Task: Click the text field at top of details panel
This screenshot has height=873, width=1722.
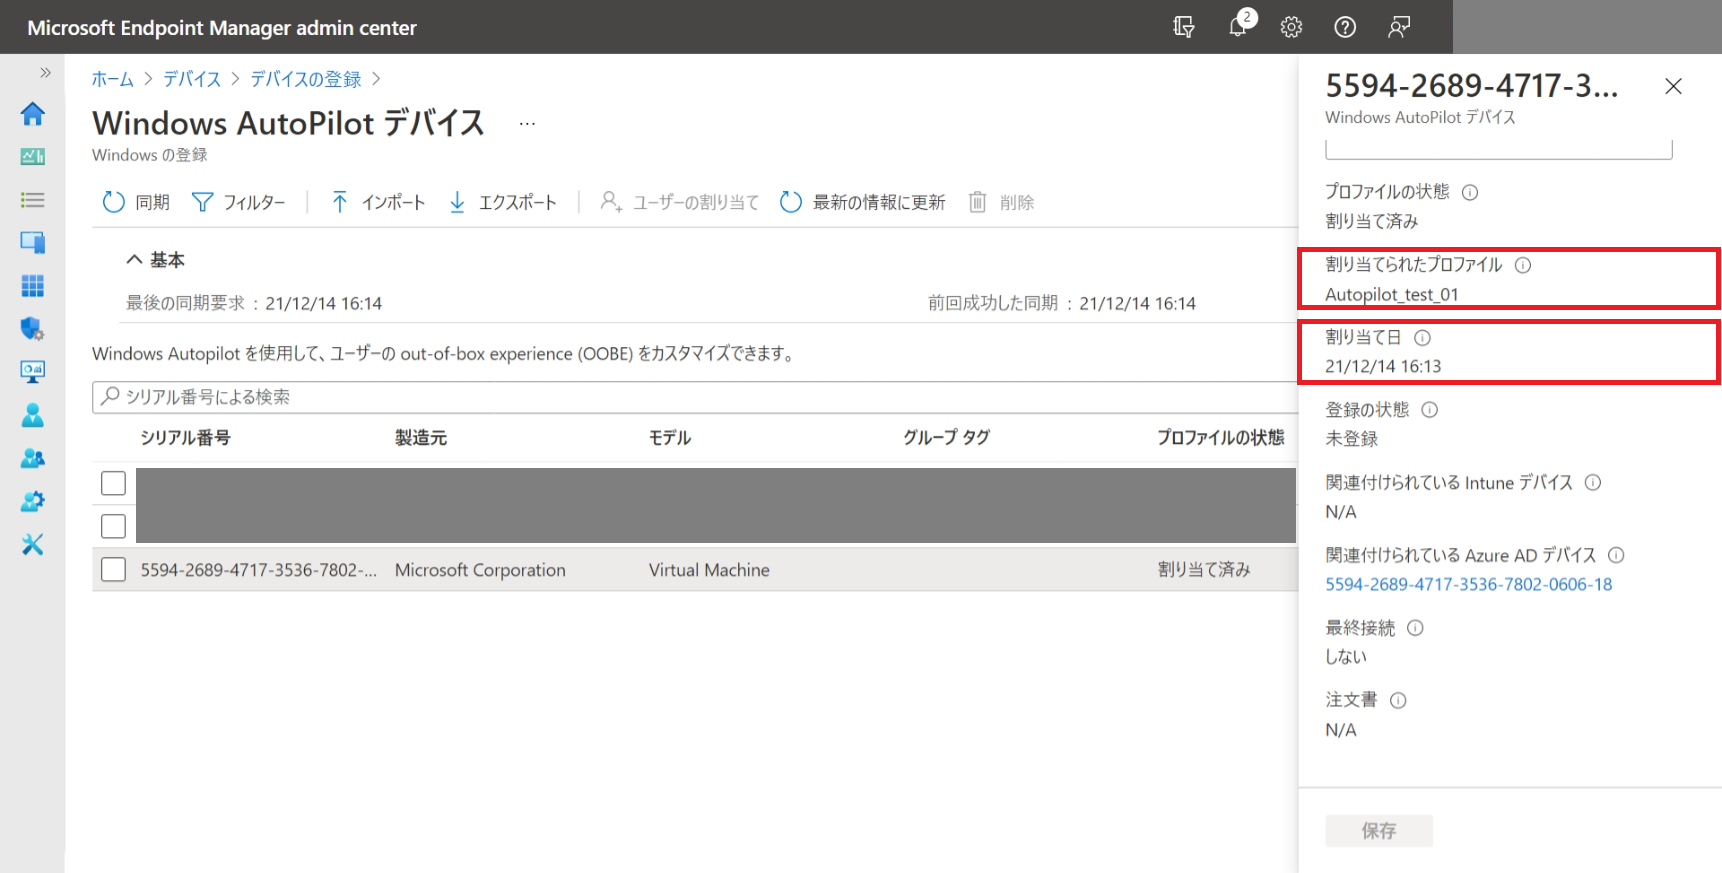Action: pyautogui.click(x=1499, y=149)
